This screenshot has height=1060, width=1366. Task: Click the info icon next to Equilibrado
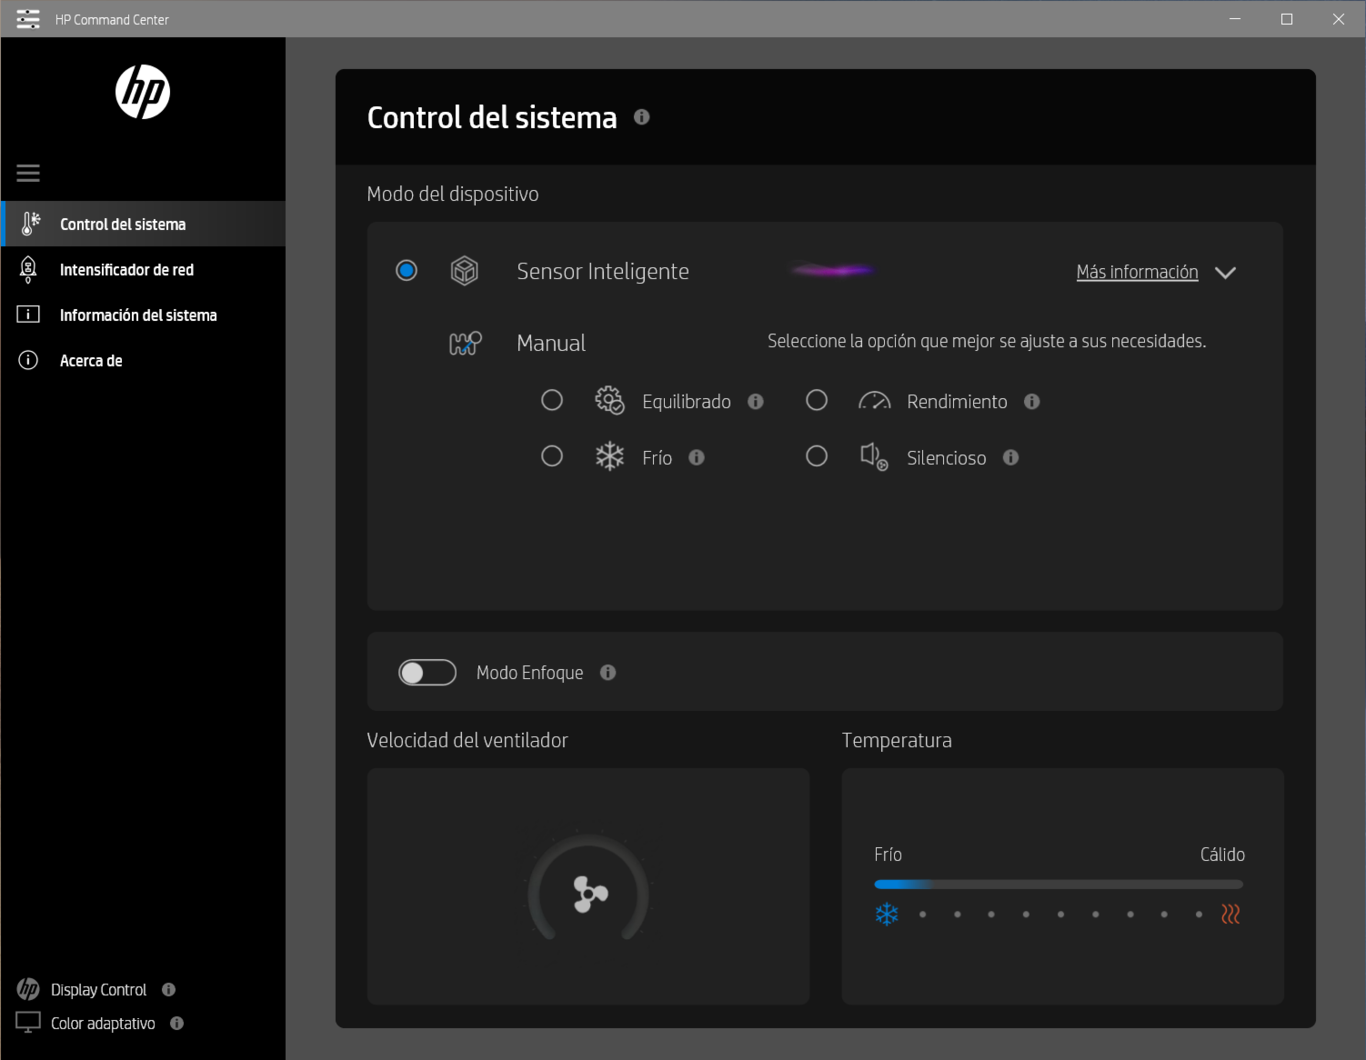pyautogui.click(x=756, y=402)
